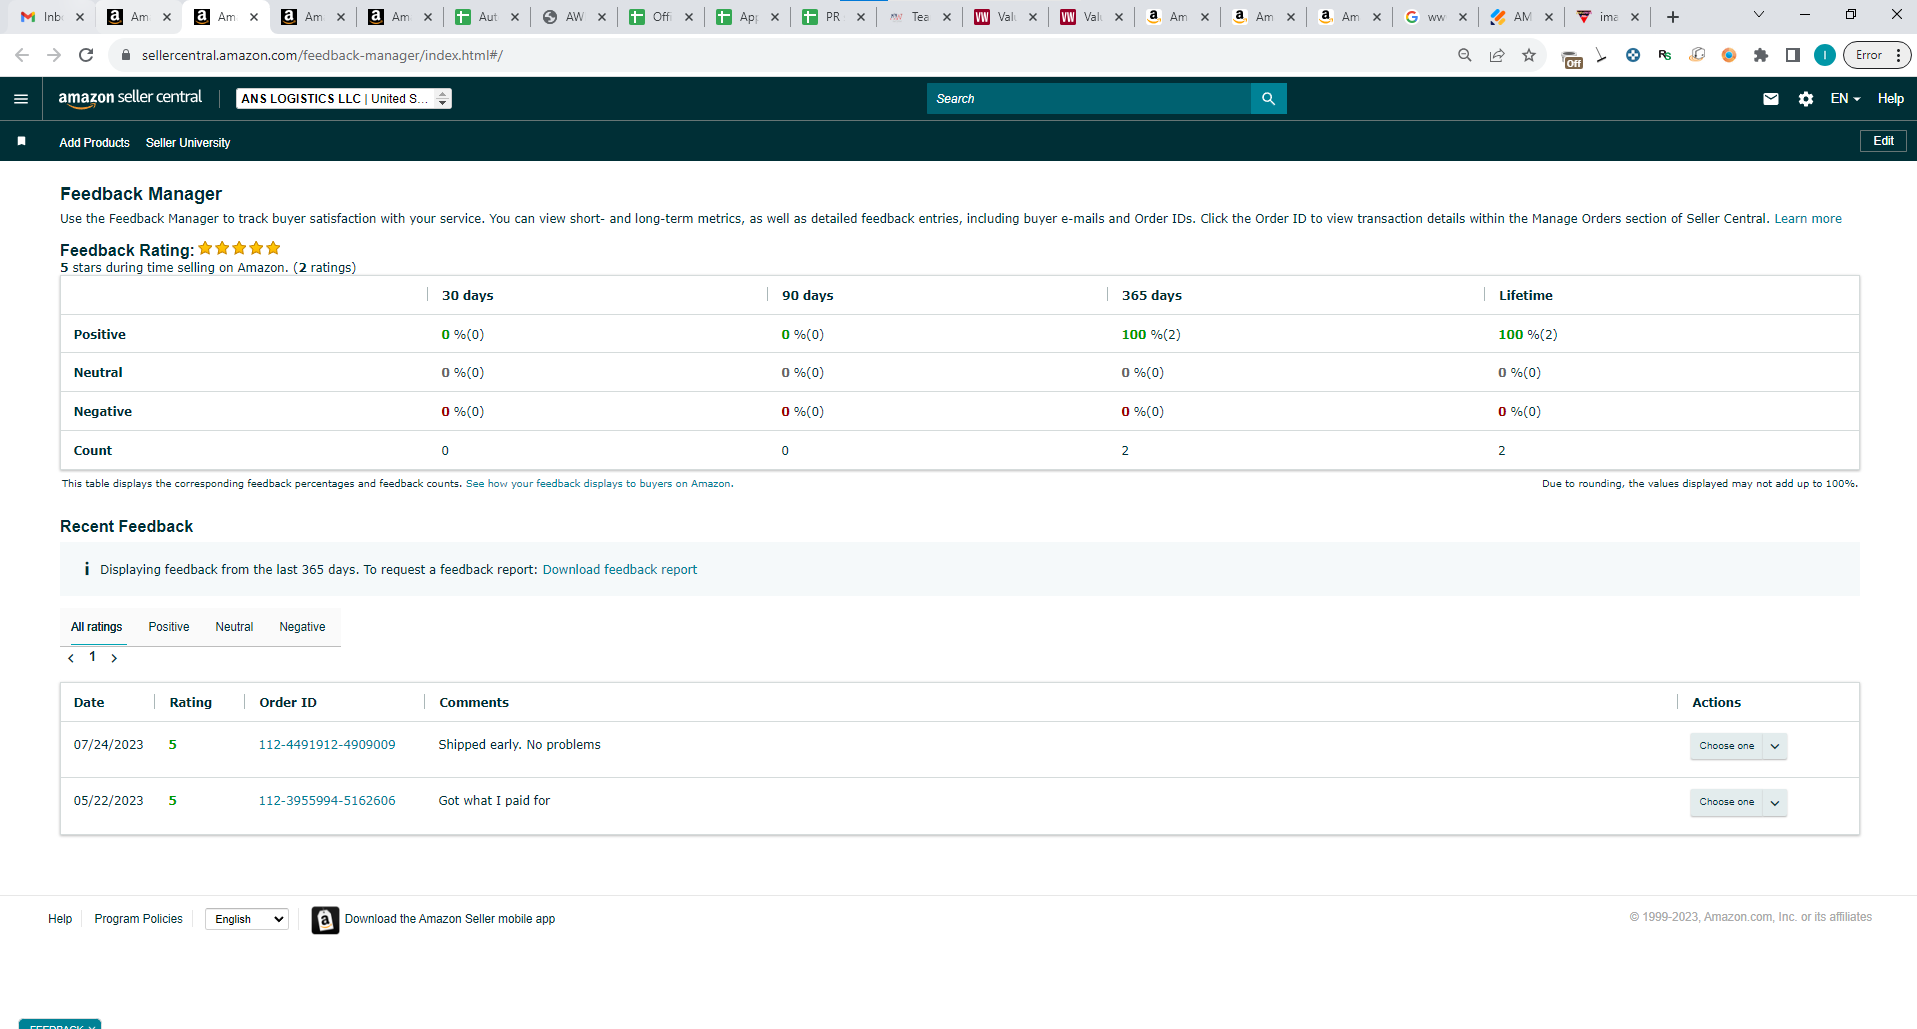Open the Seller Central messages envelope icon
This screenshot has height=1029, width=1917.
click(1771, 99)
